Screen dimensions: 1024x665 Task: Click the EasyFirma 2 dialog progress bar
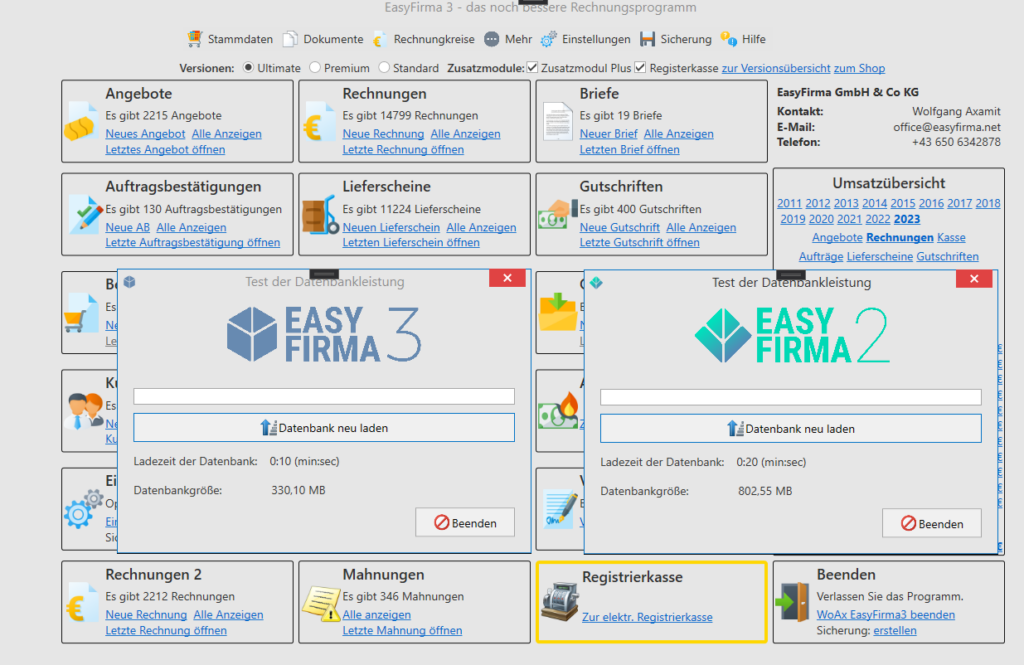791,397
